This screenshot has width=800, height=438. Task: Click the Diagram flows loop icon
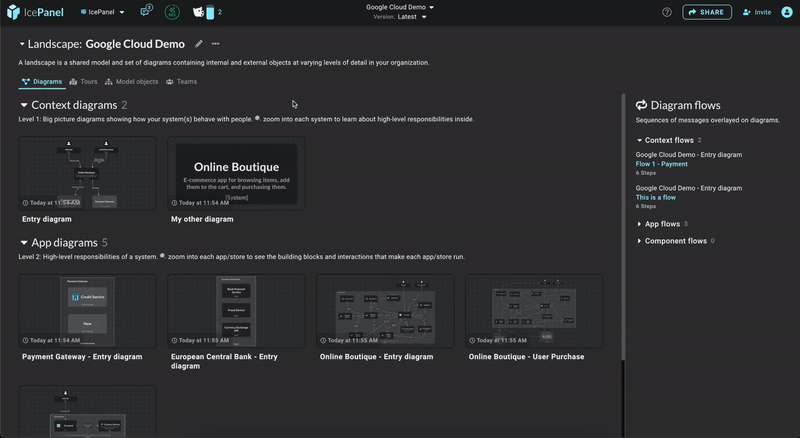point(641,105)
